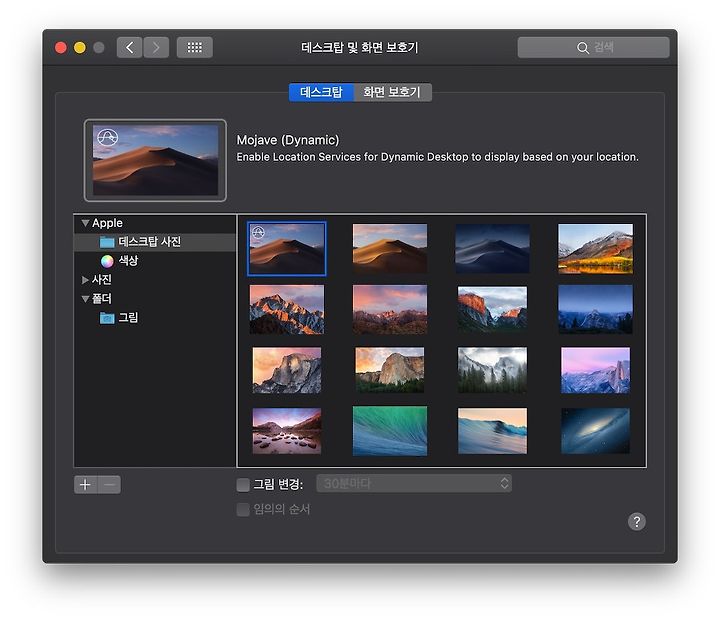Select Yosemite Half Dome sunset thumbnail
Image resolution: width=720 pixels, height=619 pixels.
pyautogui.click(x=287, y=370)
